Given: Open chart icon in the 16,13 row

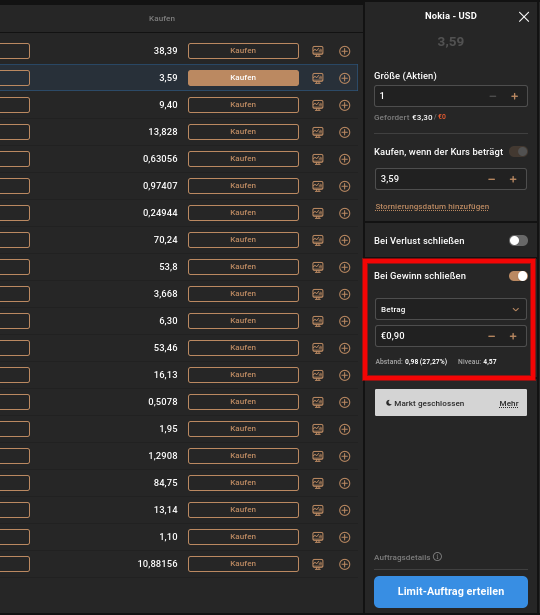Looking at the screenshot, I should [318, 375].
